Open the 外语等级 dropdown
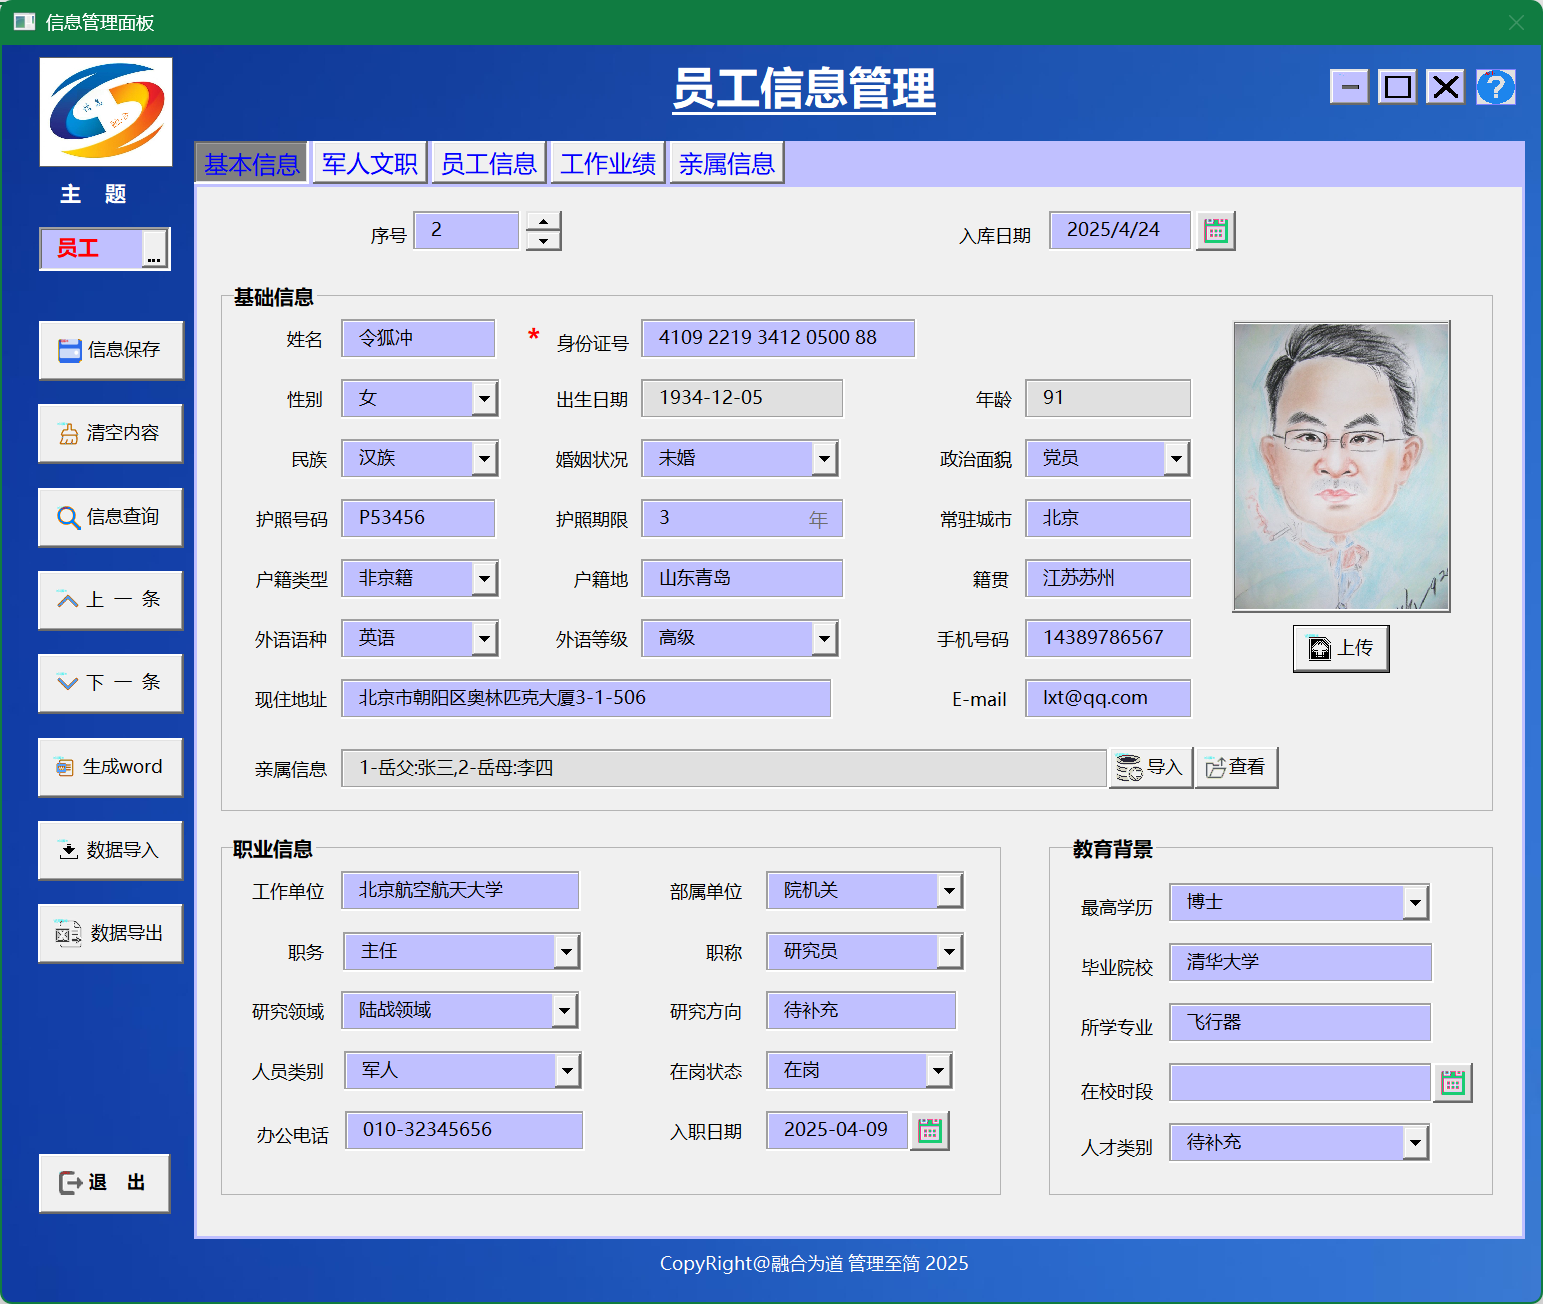 pos(824,638)
